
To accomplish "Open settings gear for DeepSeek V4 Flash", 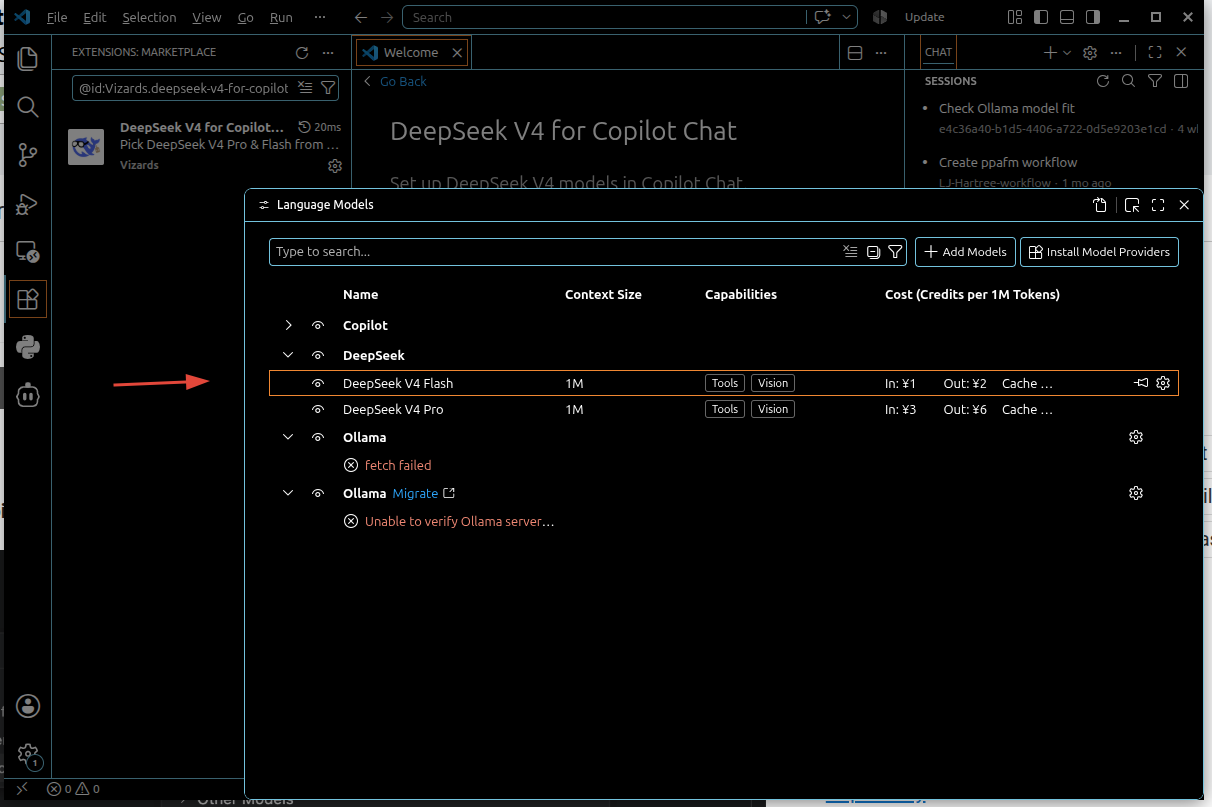I will click(1163, 383).
